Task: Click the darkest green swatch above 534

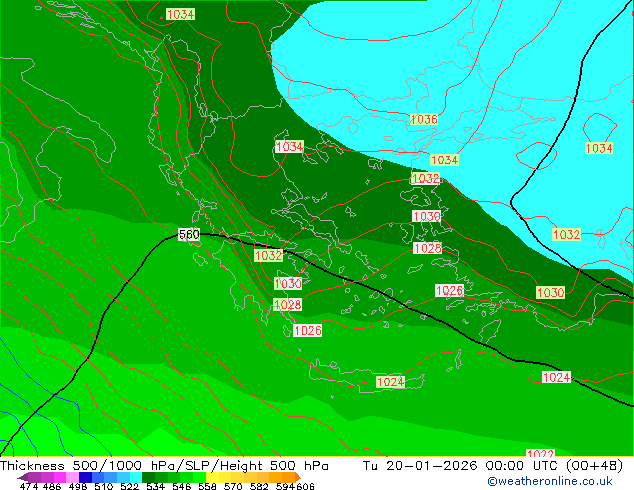Action: (148, 477)
